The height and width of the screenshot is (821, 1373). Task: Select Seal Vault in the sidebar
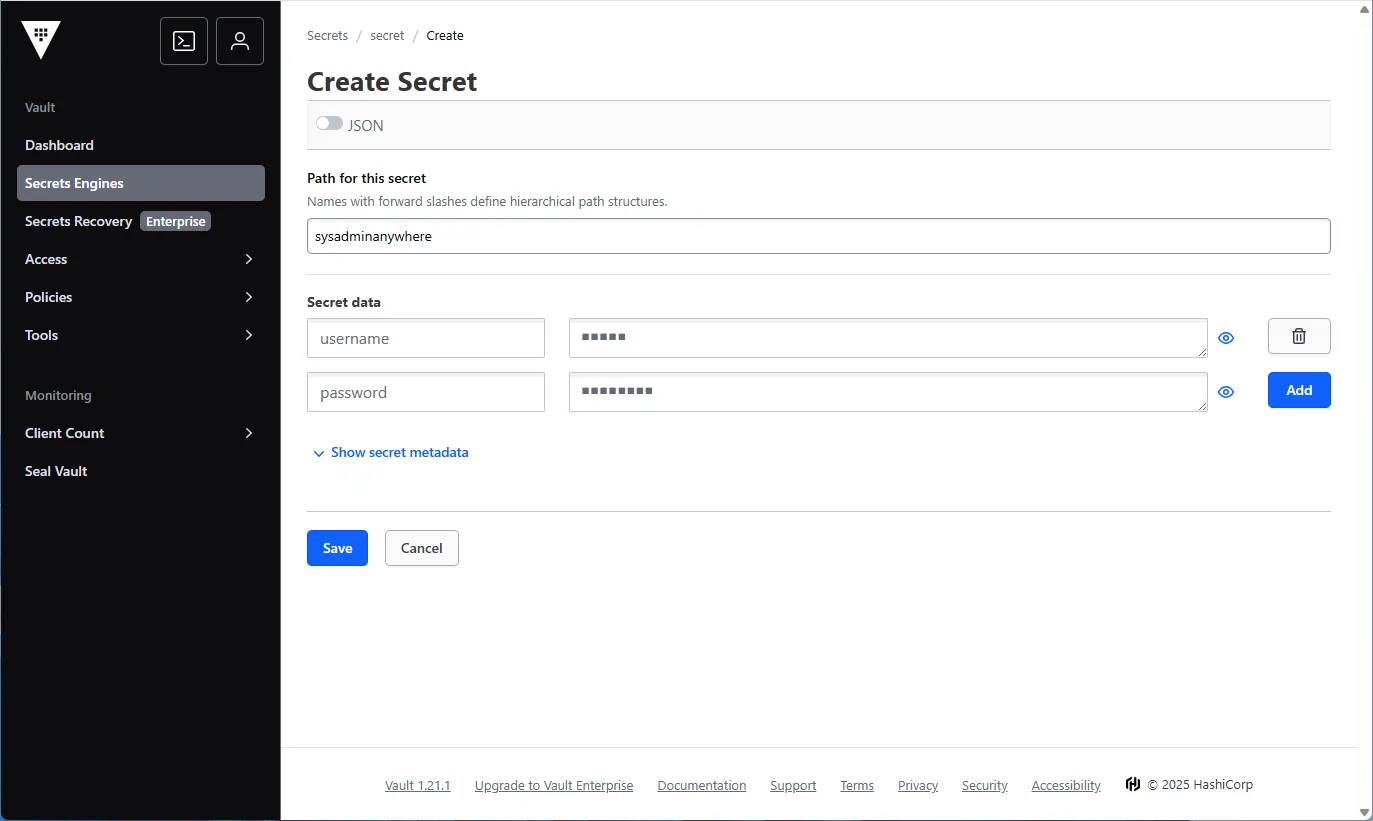pyautogui.click(x=57, y=471)
